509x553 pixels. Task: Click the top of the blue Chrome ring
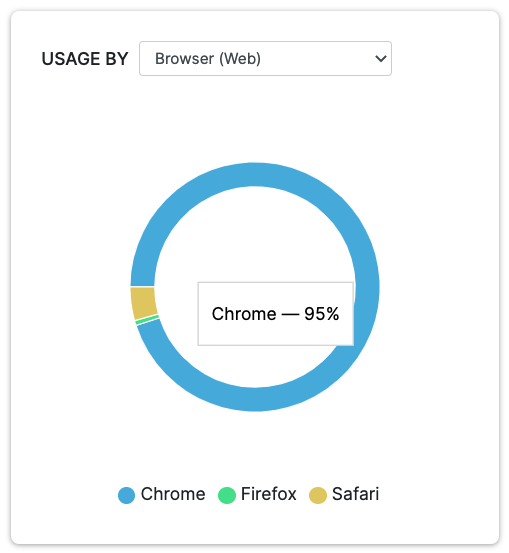point(255,174)
